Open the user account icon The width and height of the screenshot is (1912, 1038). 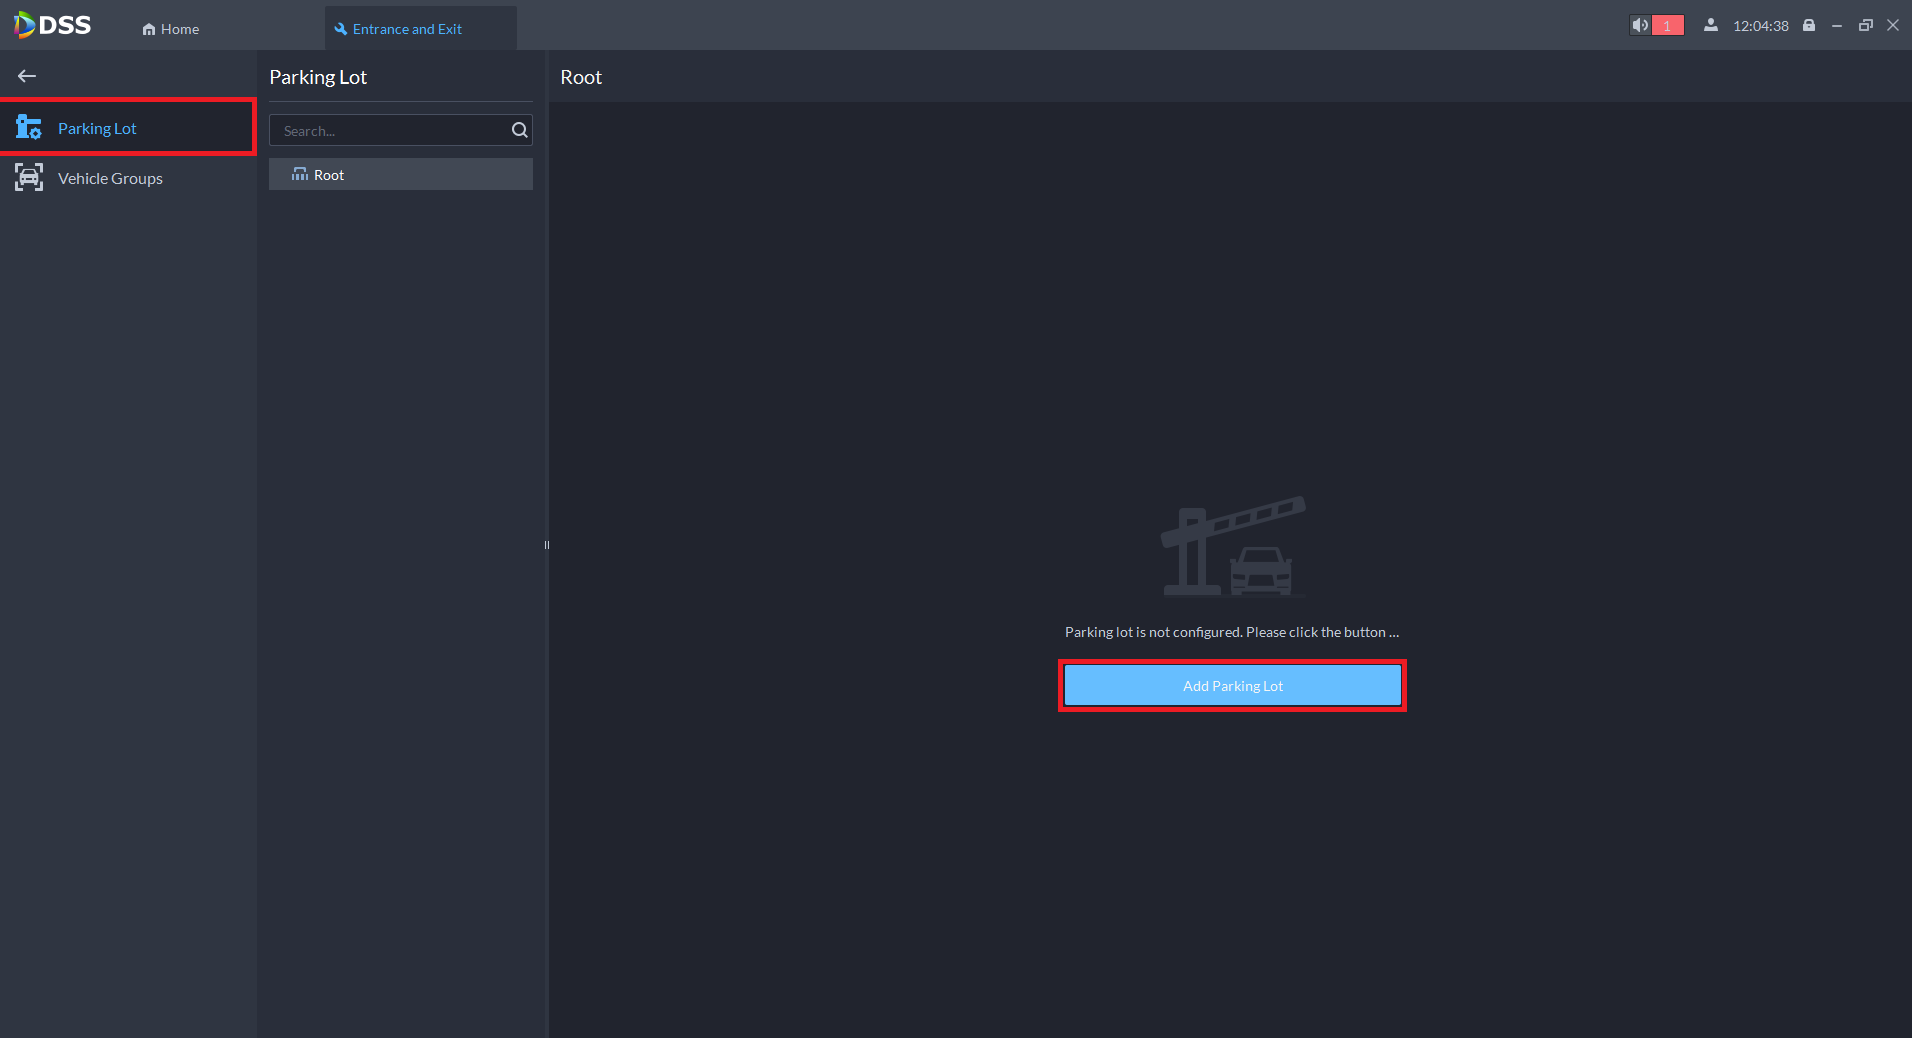point(1711,25)
